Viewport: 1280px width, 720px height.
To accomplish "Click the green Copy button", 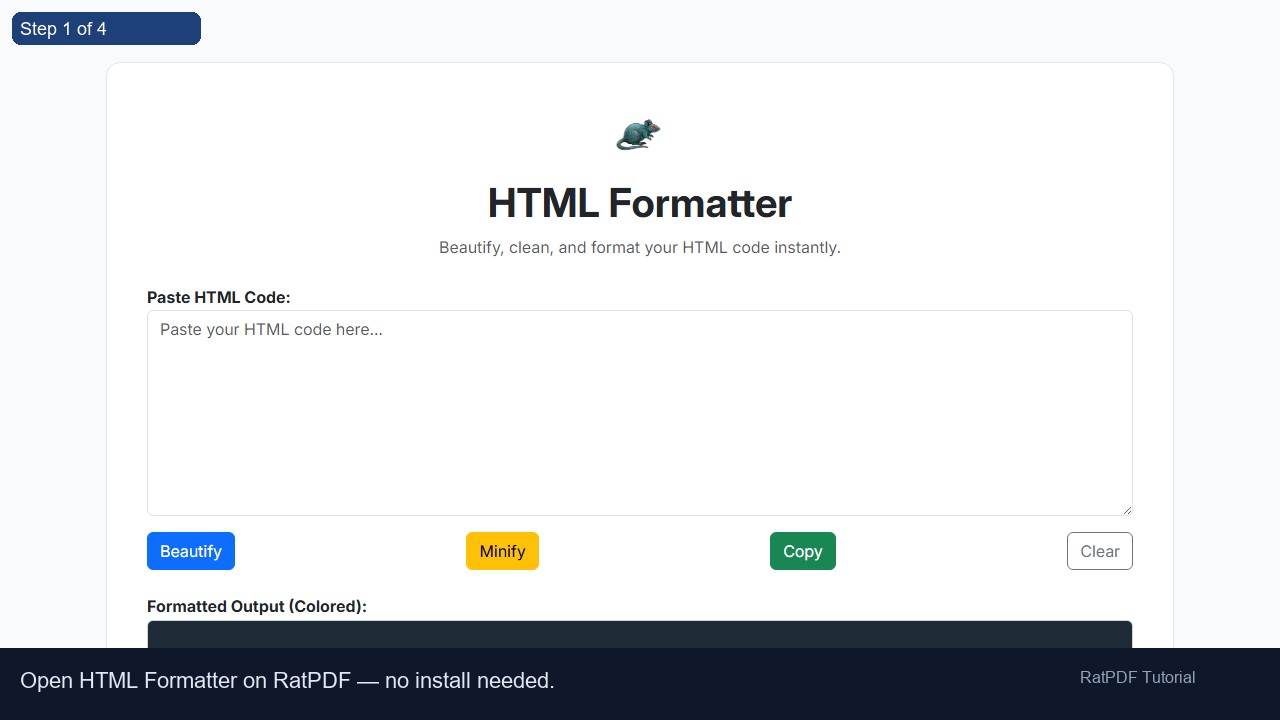I will (803, 551).
